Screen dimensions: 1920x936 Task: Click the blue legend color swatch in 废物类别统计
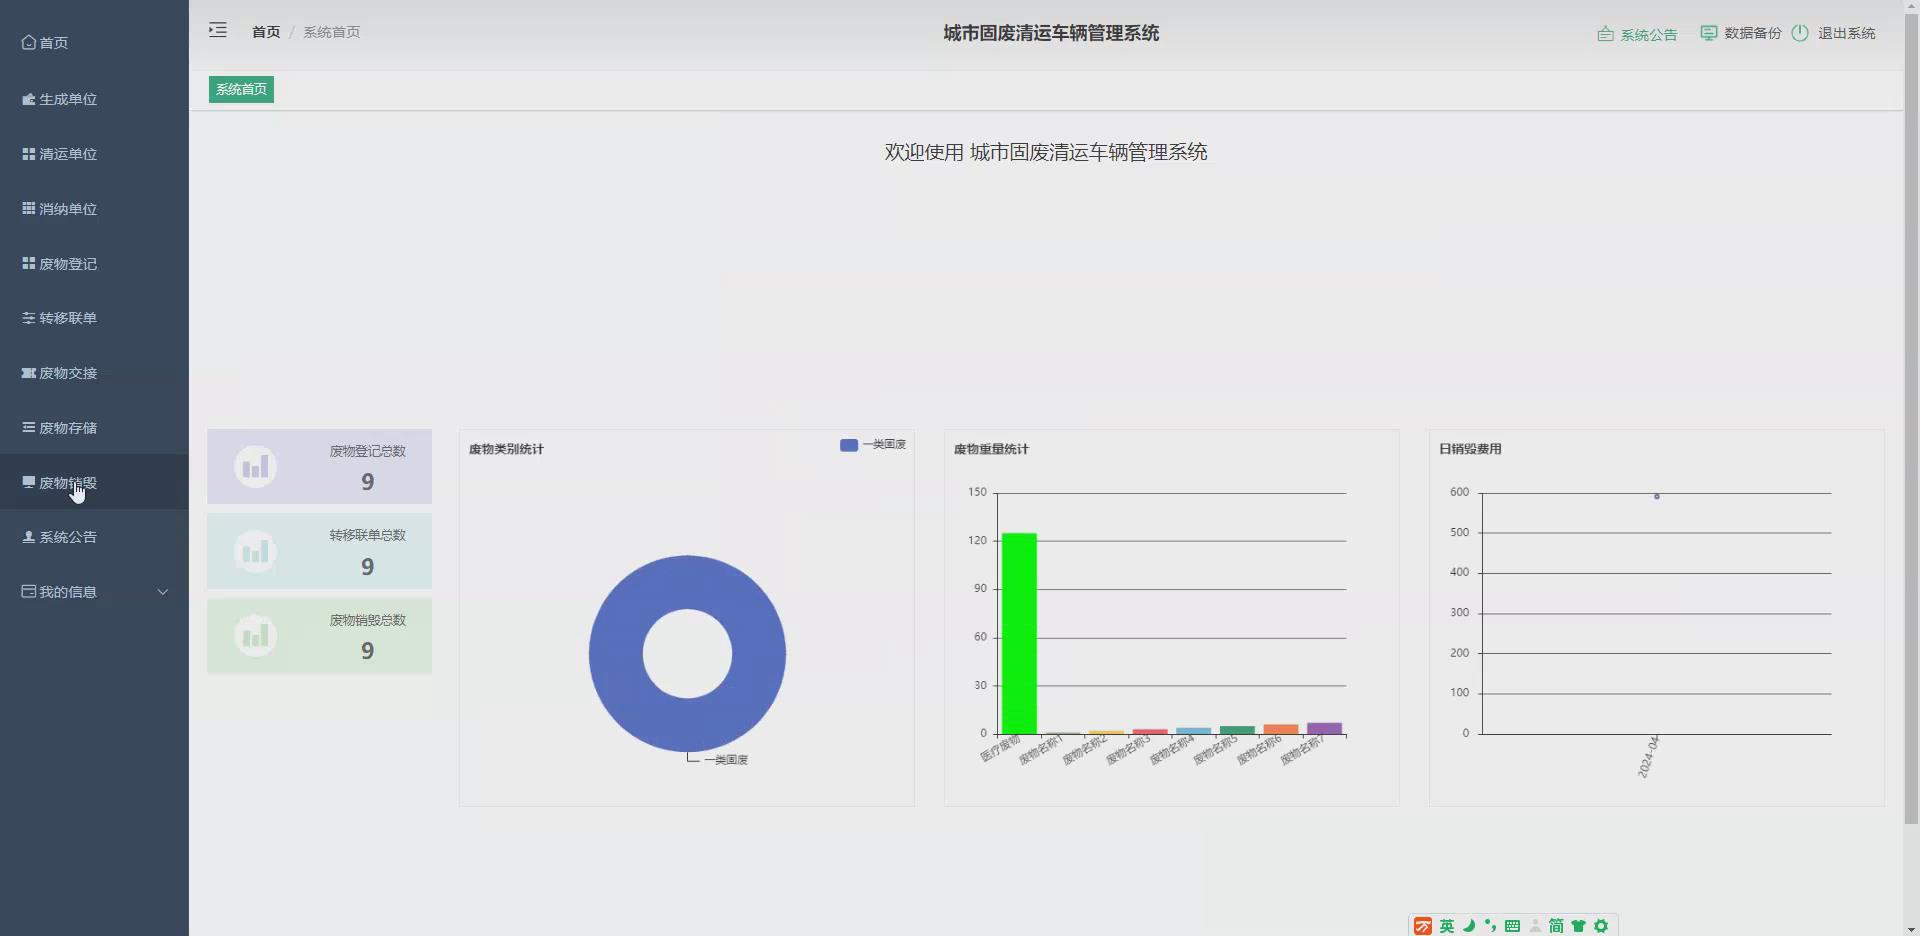tap(849, 444)
